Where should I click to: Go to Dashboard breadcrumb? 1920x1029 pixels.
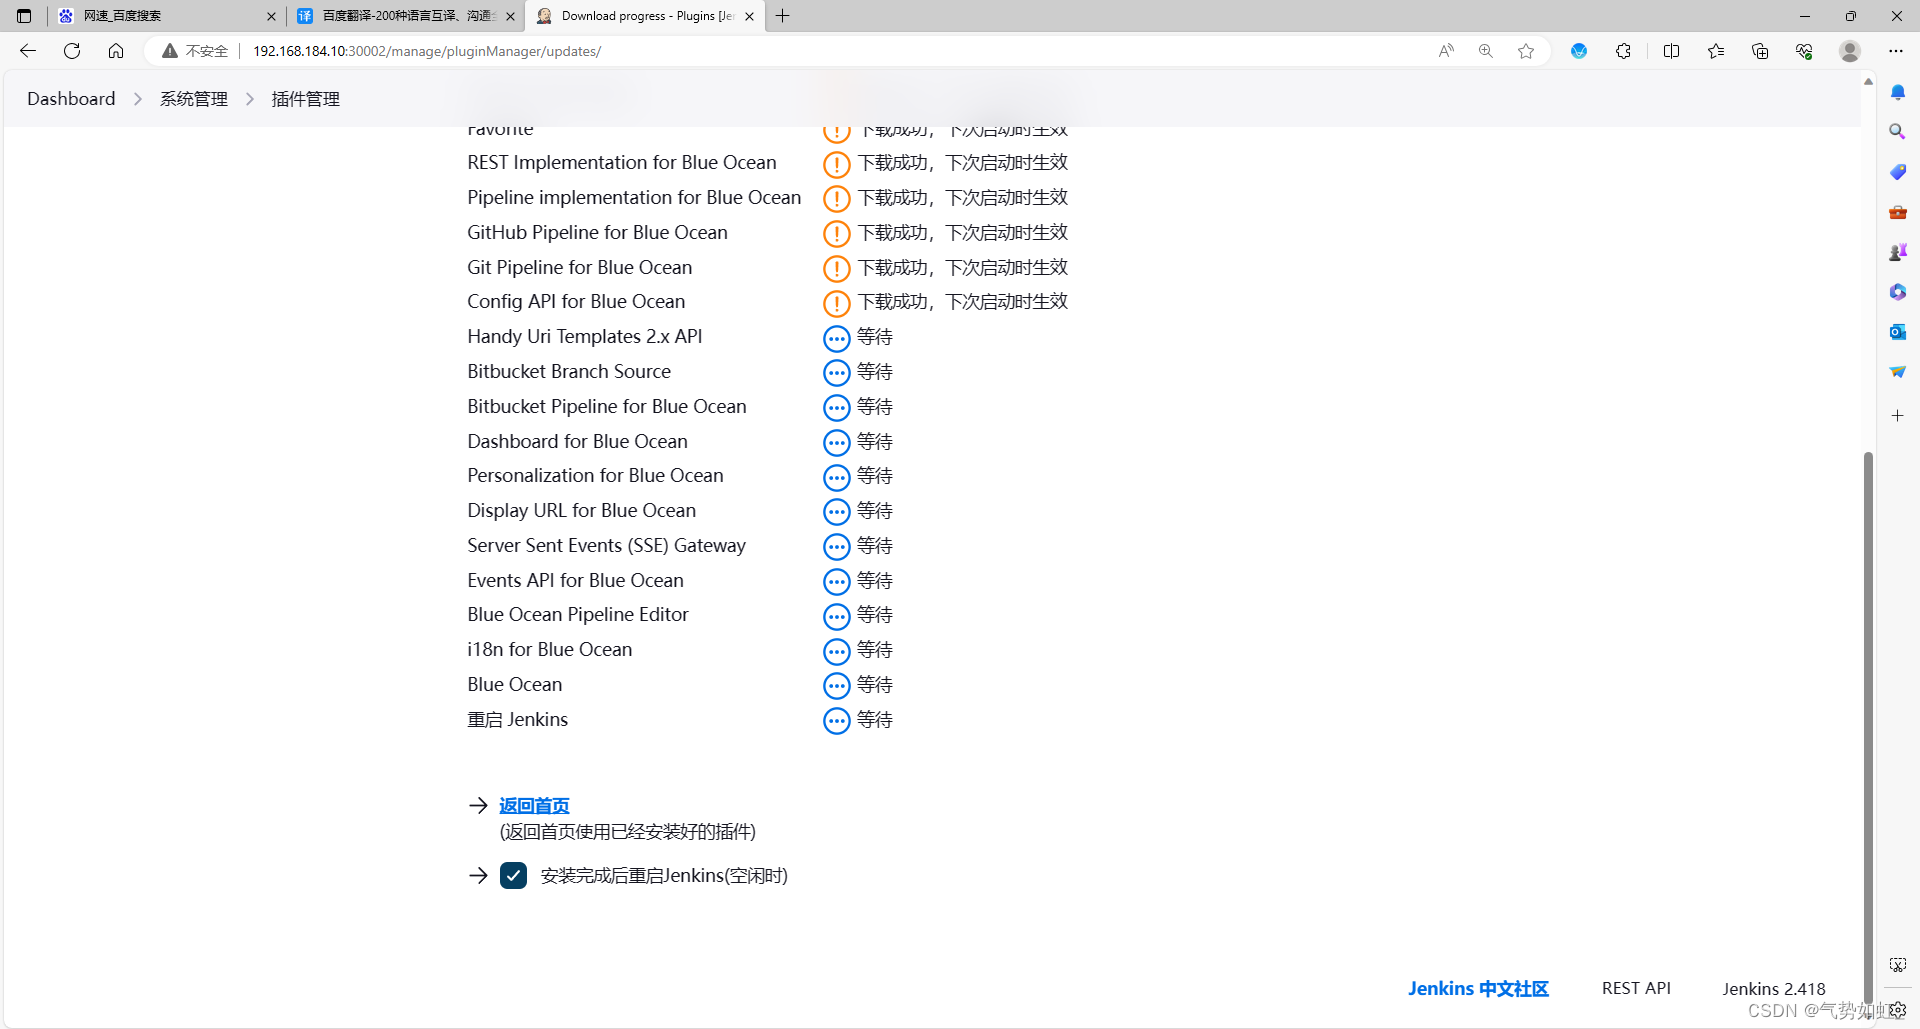[71, 99]
